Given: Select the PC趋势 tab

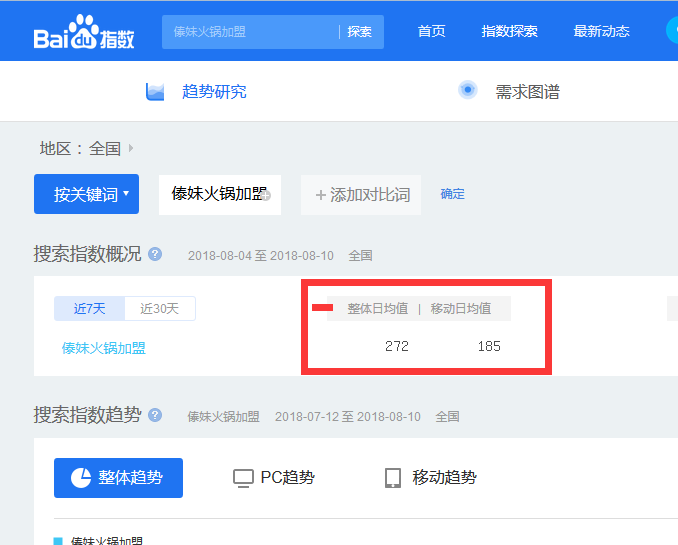Looking at the screenshot, I should [x=274, y=478].
